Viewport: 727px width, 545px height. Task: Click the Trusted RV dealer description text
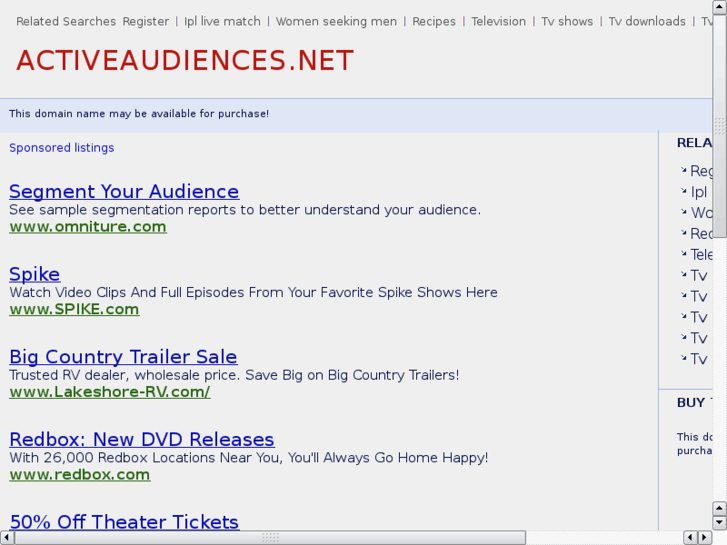[x=234, y=375]
